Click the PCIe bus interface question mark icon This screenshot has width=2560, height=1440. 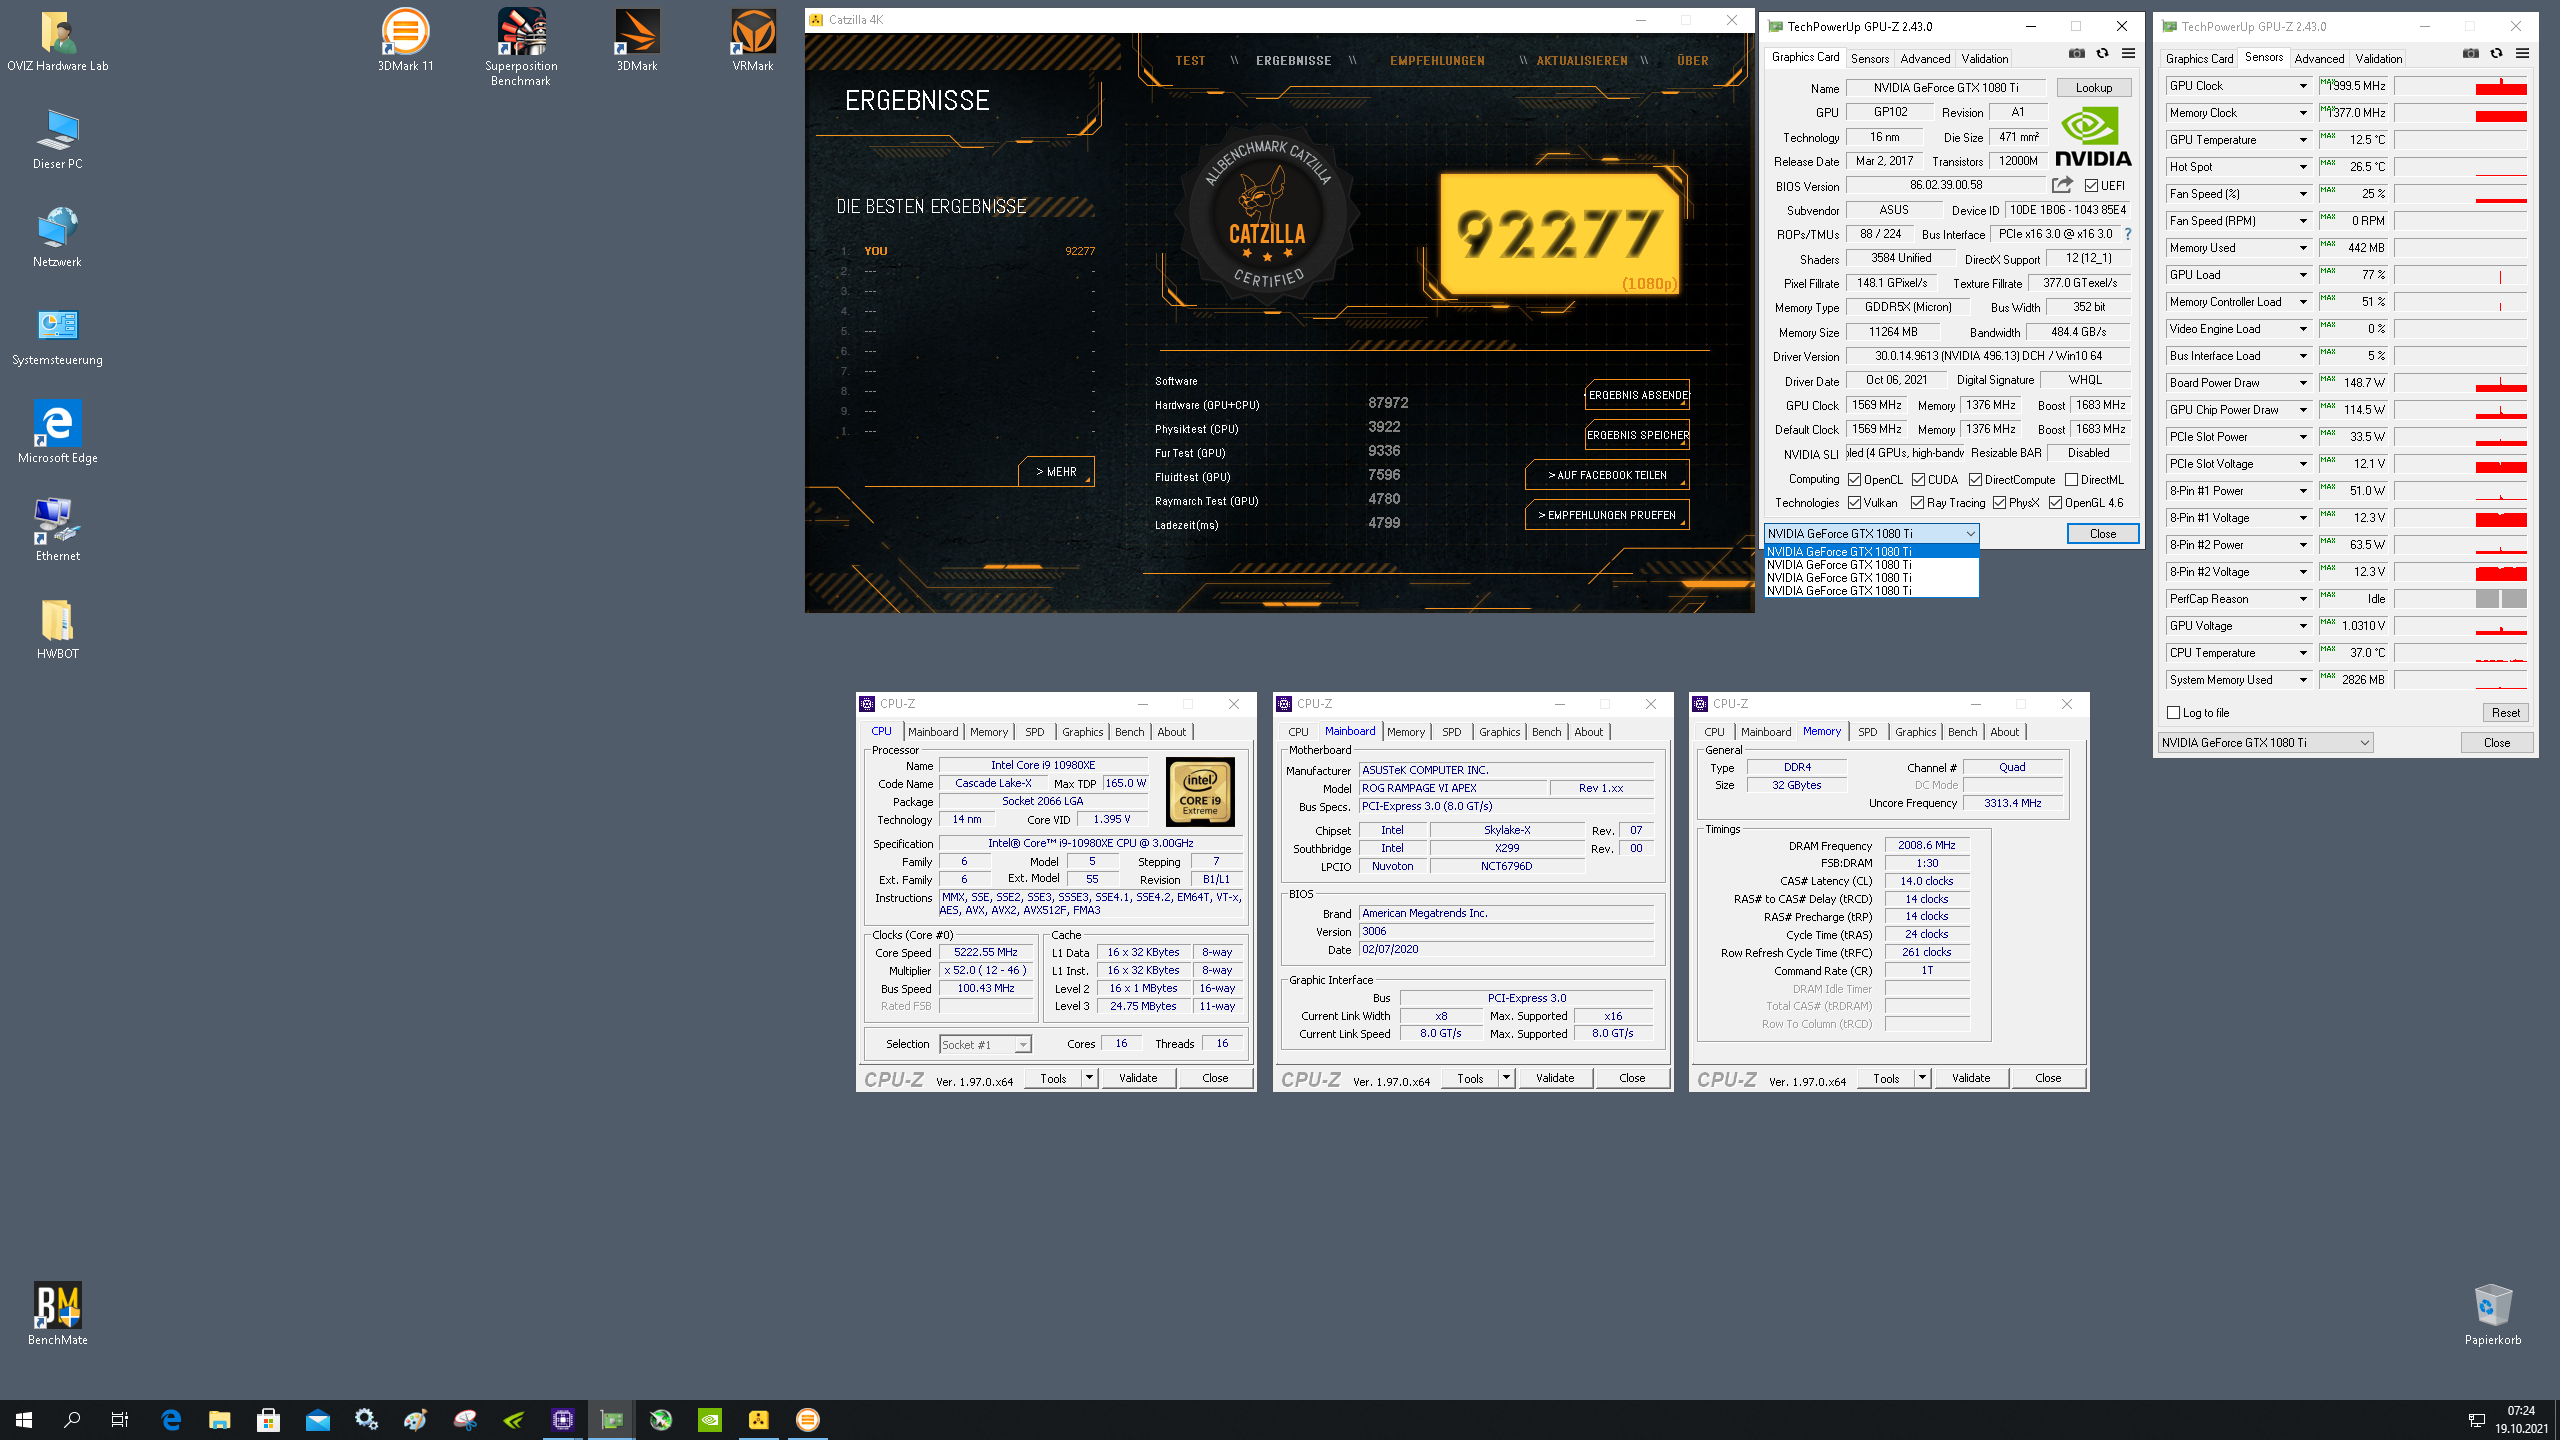(2128, 234)
